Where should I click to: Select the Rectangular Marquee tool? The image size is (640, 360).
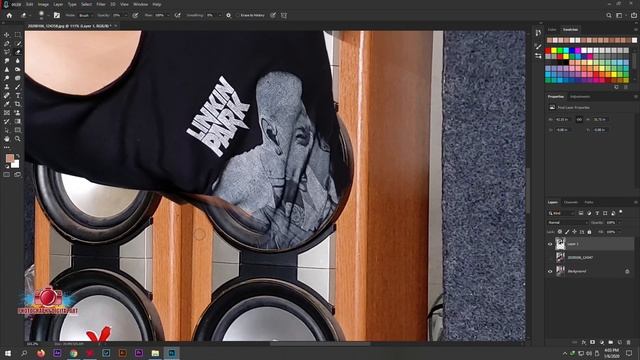point(18,35)
